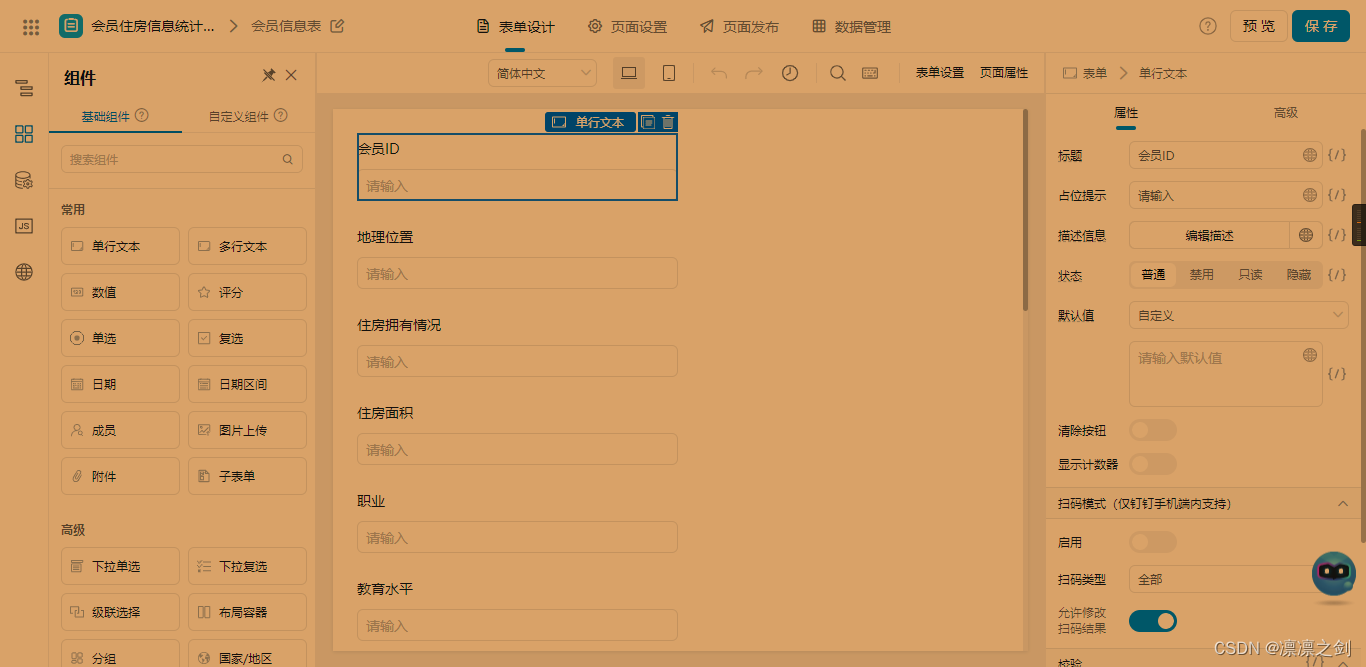1366x667 pixels.
Task: Click the 保存 button
Action: [x=1321, y=26]
